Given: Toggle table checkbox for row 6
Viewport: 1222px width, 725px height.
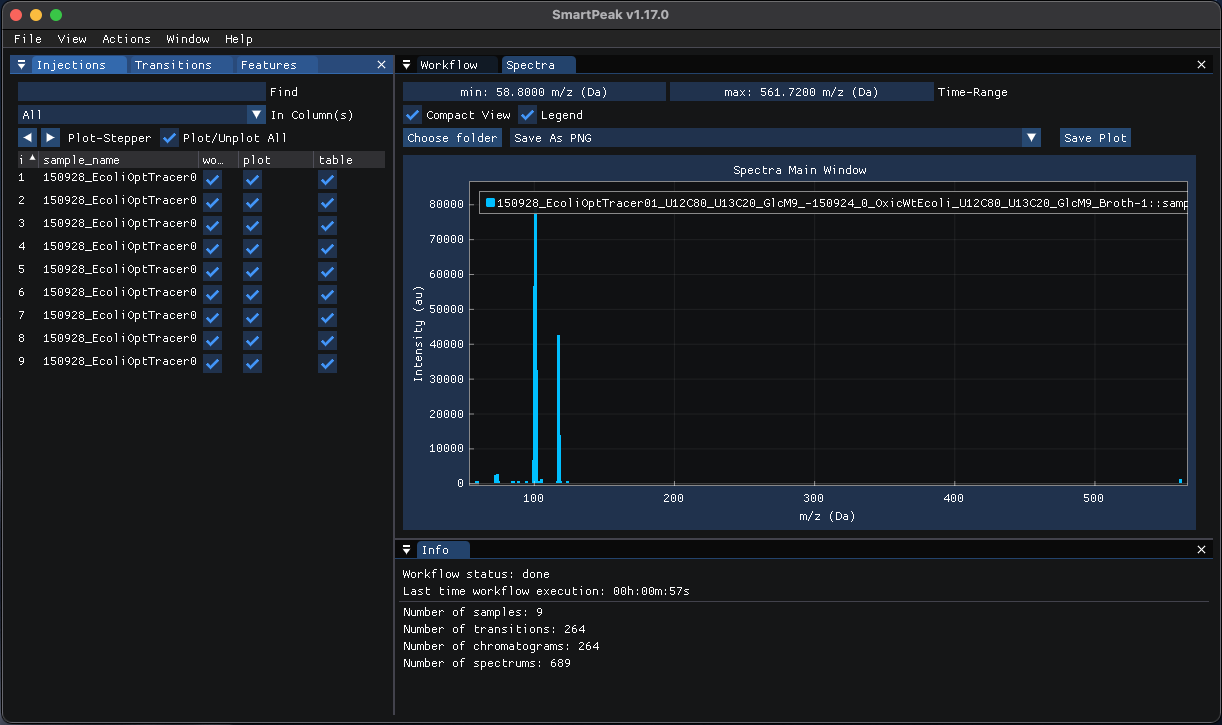Looking at the screenshot, I should click(x=328, y=294).
